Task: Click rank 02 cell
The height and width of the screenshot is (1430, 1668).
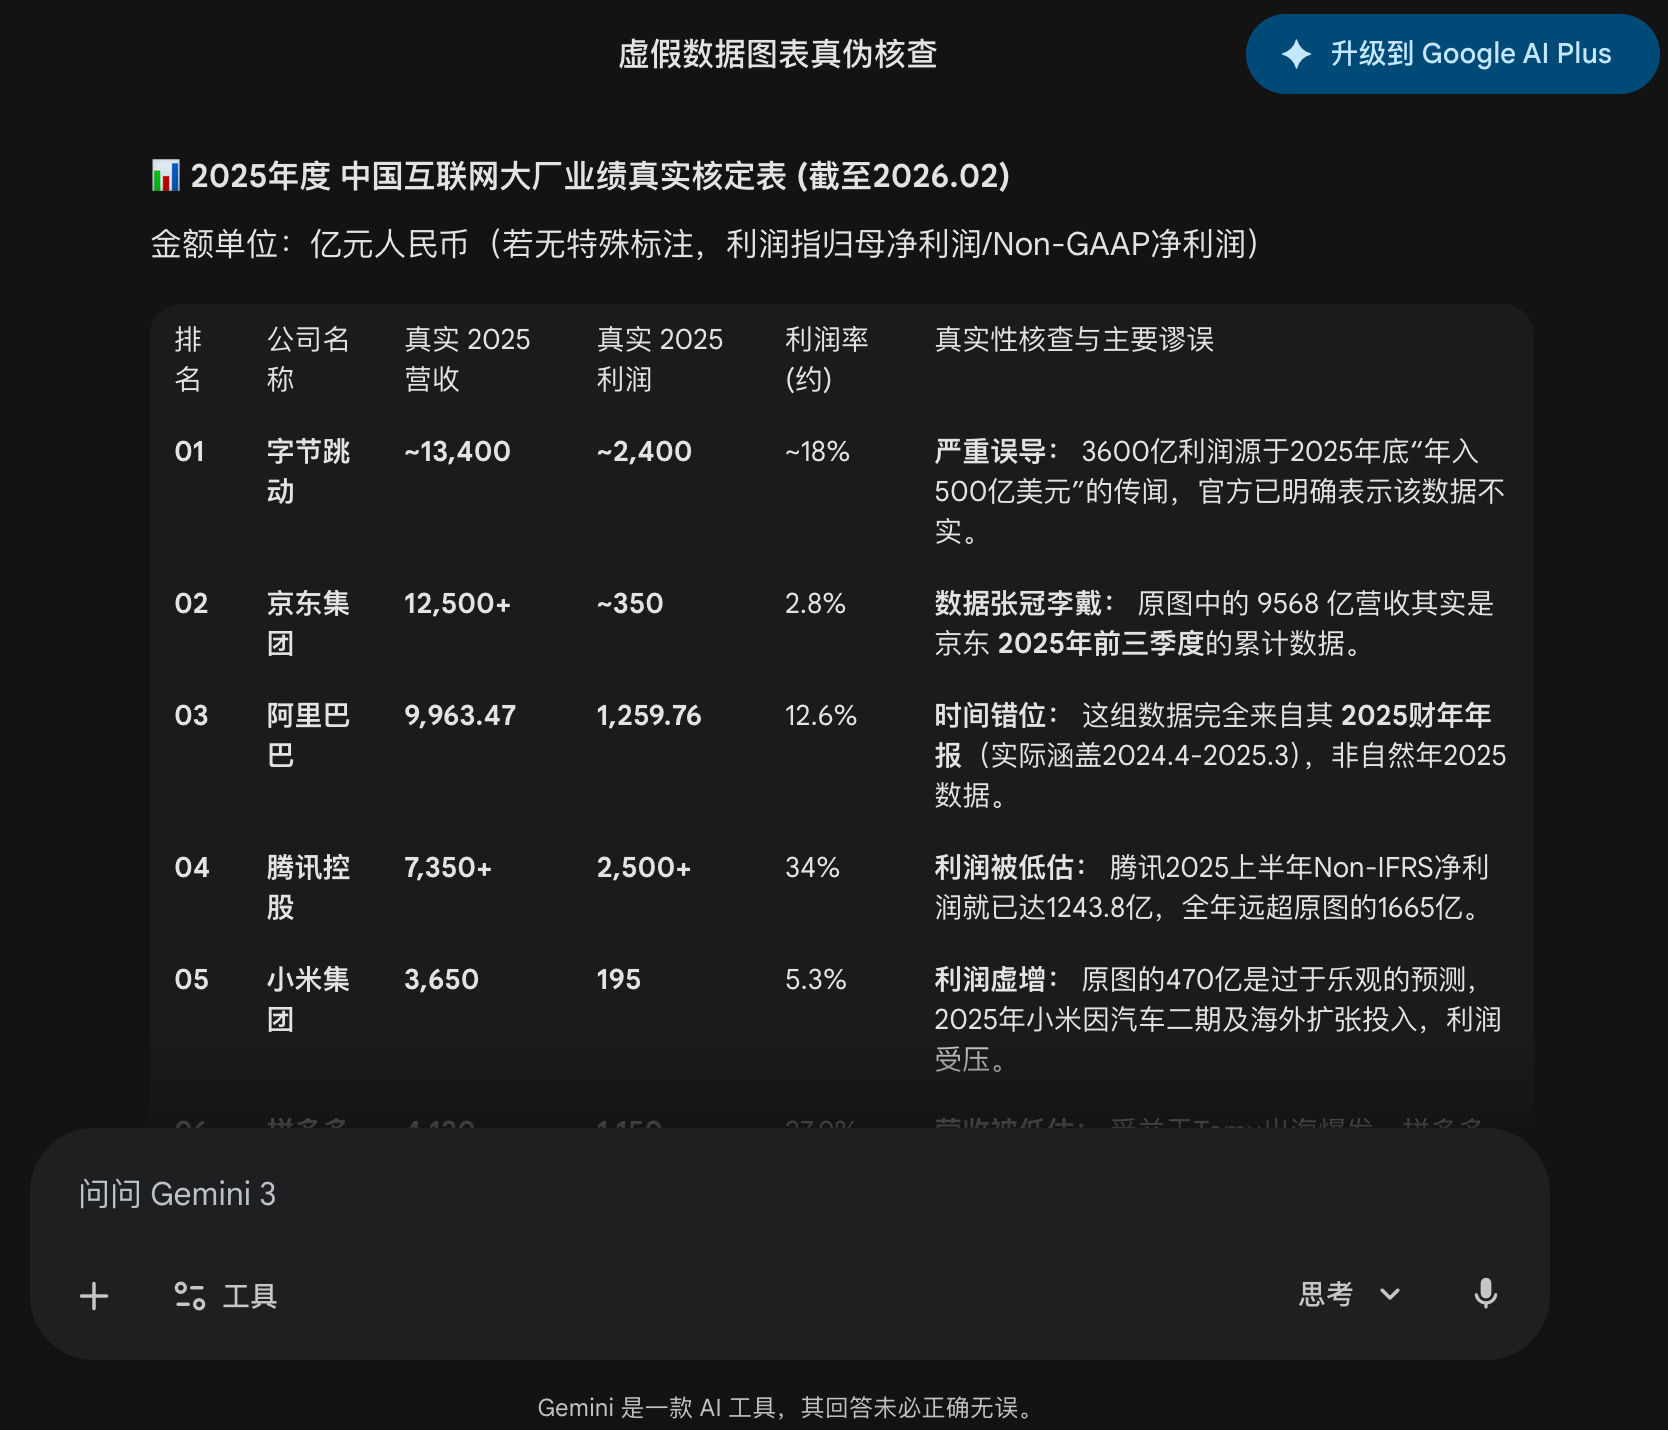Action: (x=191, y=604)
